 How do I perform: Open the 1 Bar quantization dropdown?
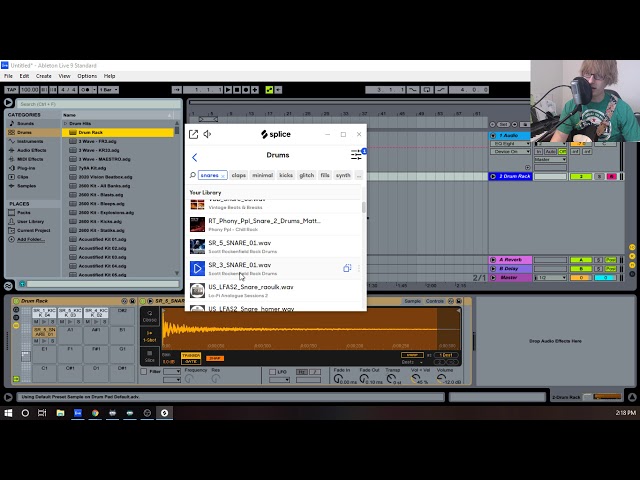[109, 90]
